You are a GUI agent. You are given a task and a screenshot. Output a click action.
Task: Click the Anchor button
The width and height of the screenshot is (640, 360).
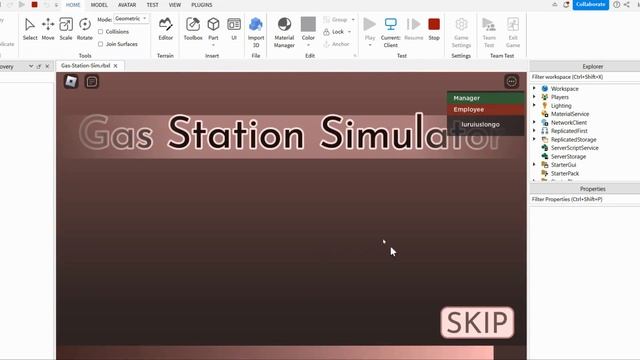coord(337,44)
